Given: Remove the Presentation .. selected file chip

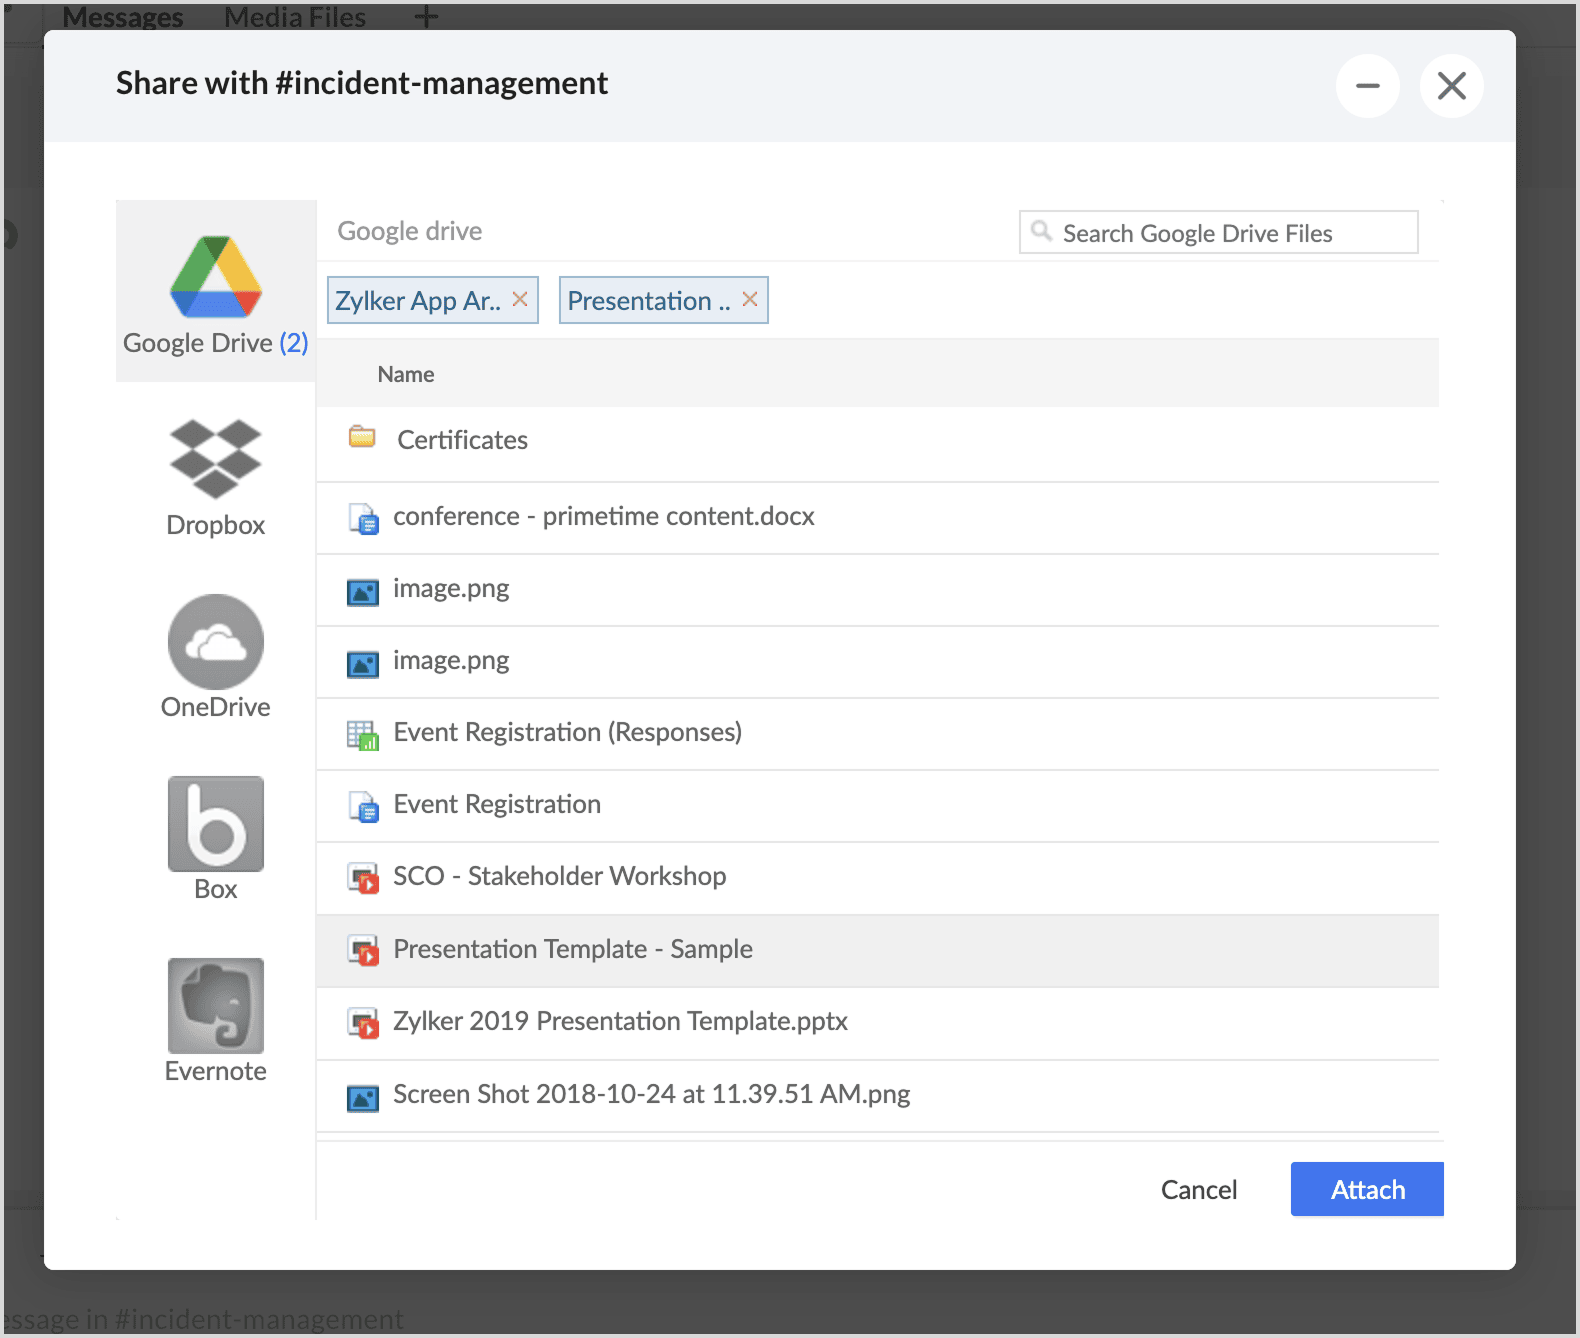Looking at the screenshot, I should [750, 299].
